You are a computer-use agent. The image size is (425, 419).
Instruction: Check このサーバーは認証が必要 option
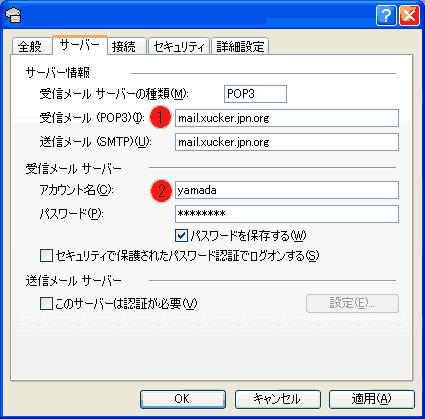[46, 304]
